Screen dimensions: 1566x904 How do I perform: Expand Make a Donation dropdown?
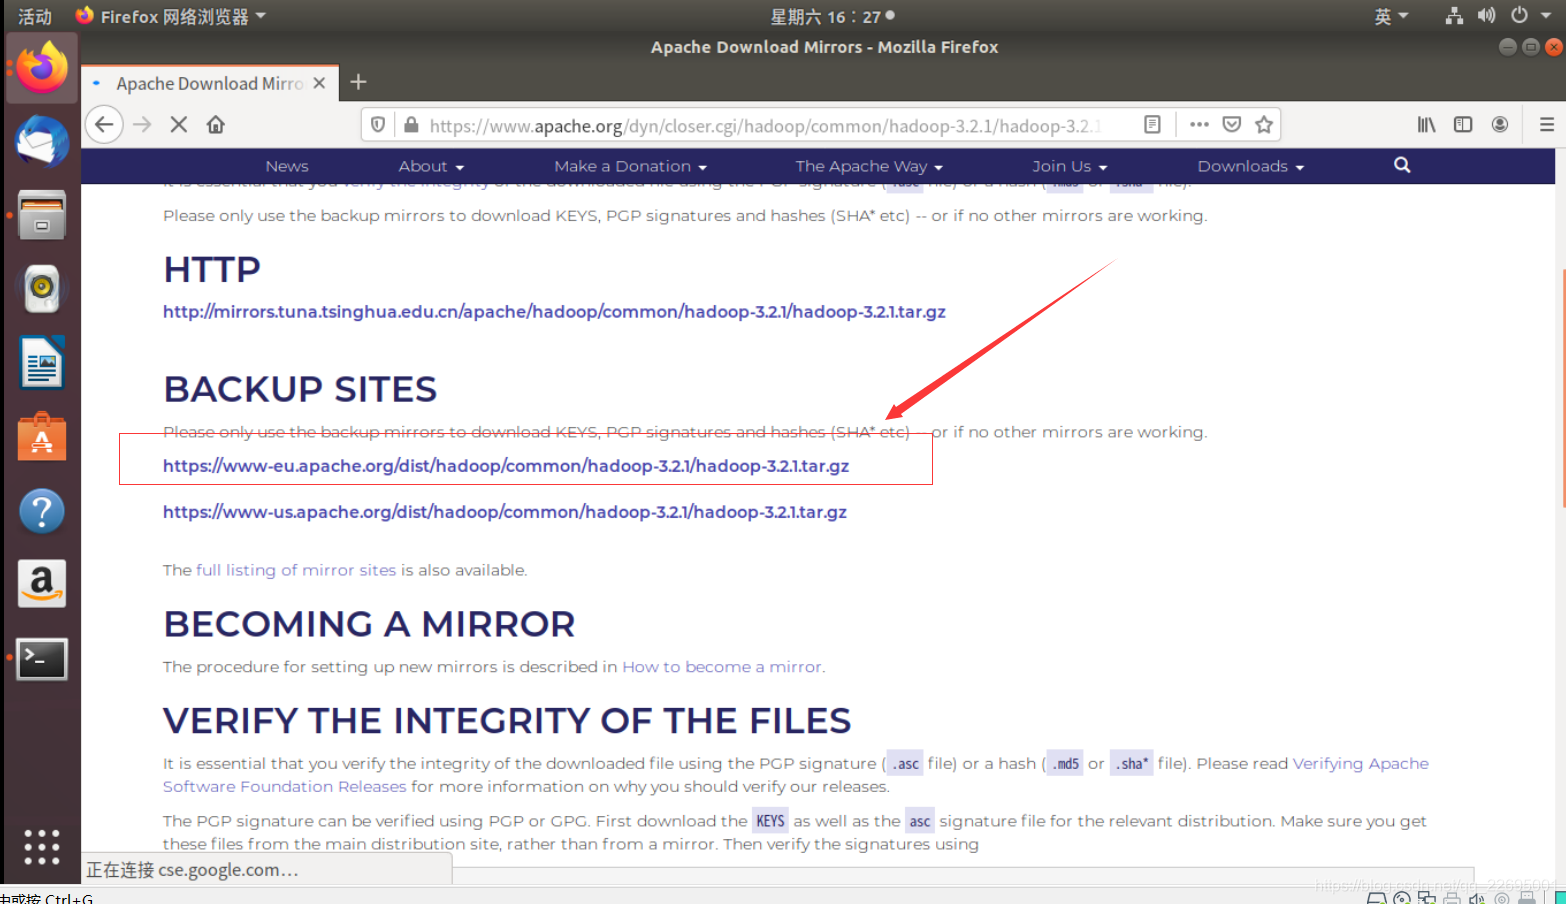click(631, 166)
